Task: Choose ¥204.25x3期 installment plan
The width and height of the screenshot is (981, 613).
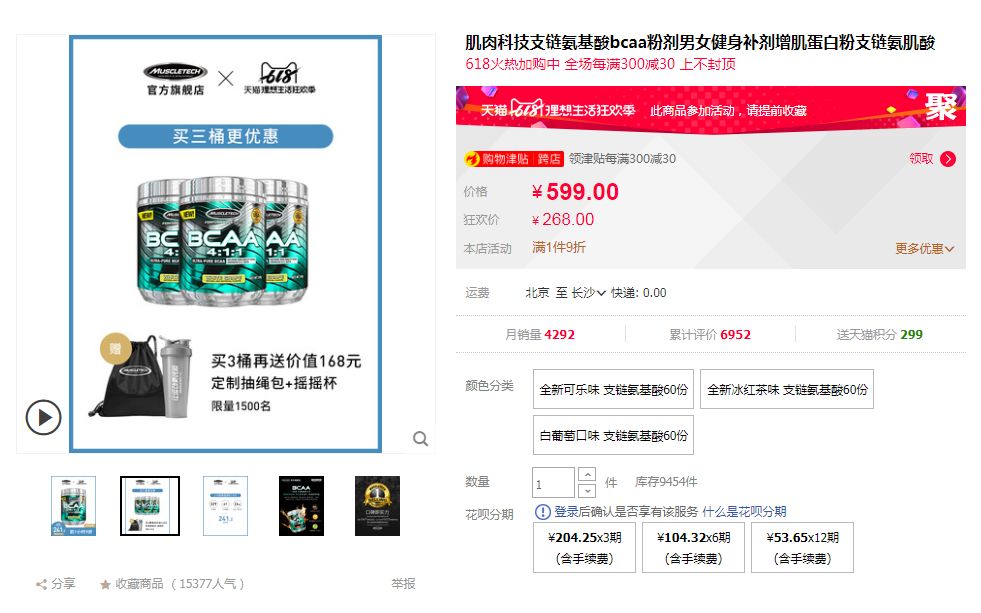Action: (584, 547)
